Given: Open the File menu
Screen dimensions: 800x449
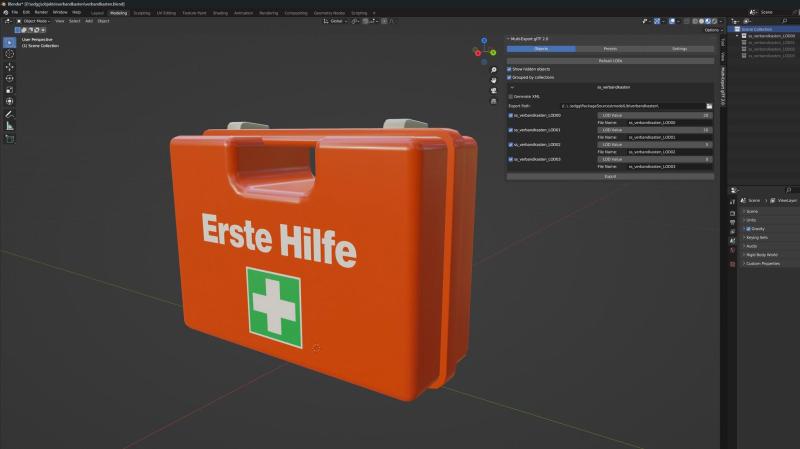Looking at the screenshot, I should point(15,12).
